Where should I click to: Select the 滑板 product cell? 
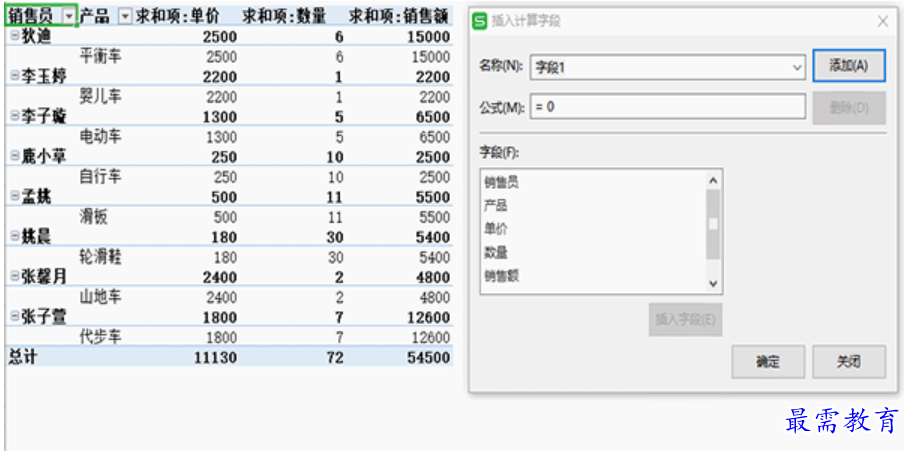click(94, 217)
